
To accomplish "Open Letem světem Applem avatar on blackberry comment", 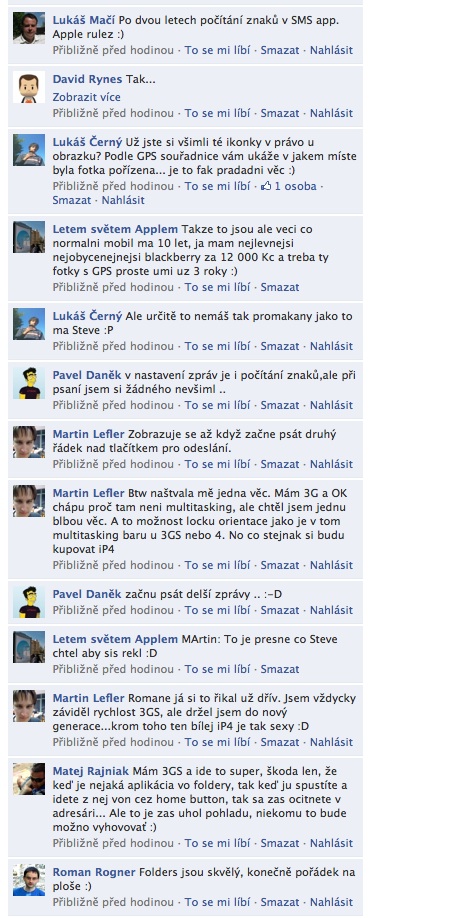I will [29, 237].
